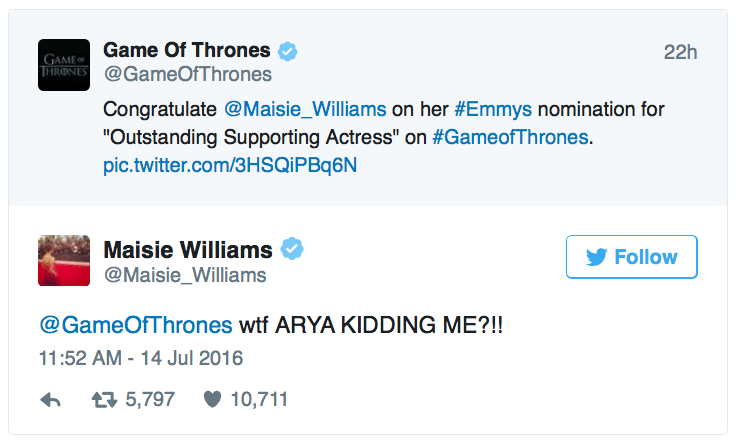Click the @GameOfThrones handle under name
The width and height of the screenshot is (735, 443).
(x=187, y=75)
